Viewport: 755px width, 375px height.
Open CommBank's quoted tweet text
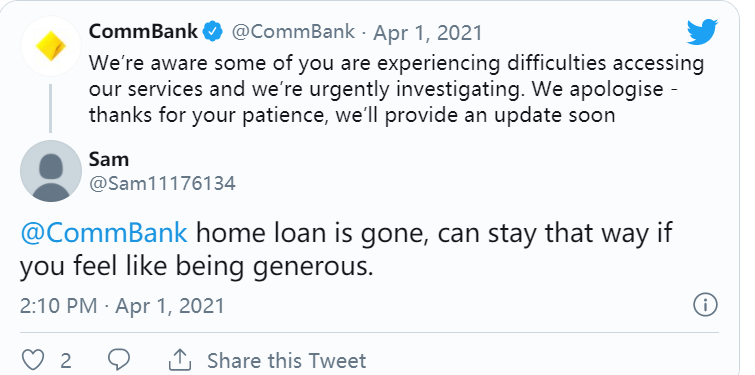pos(396,89)
